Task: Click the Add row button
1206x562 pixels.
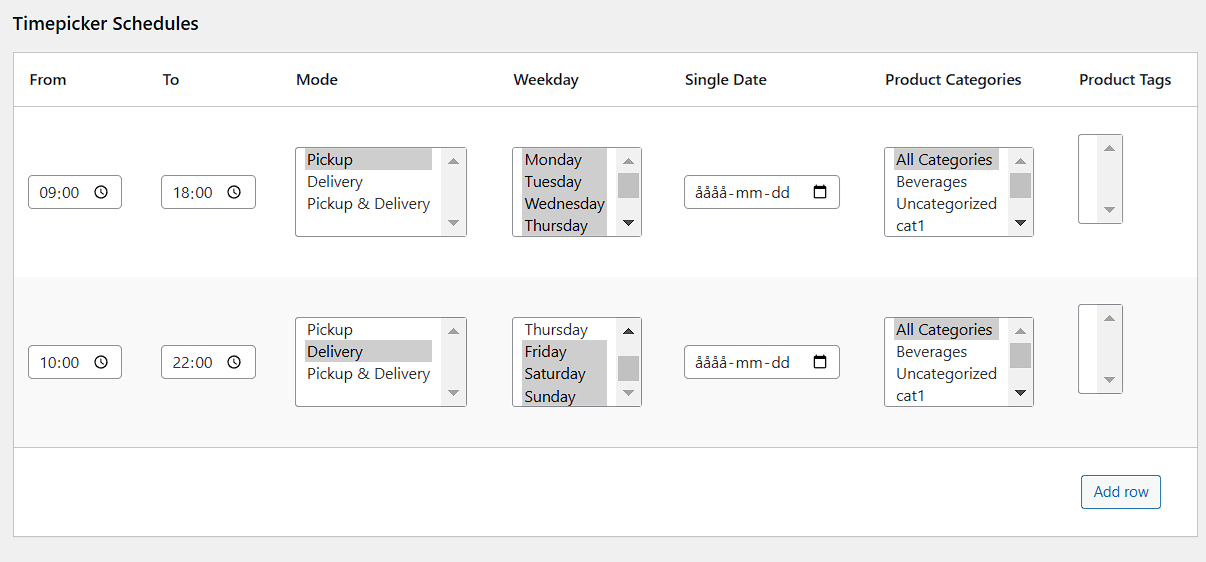Action: [1120, 492]
